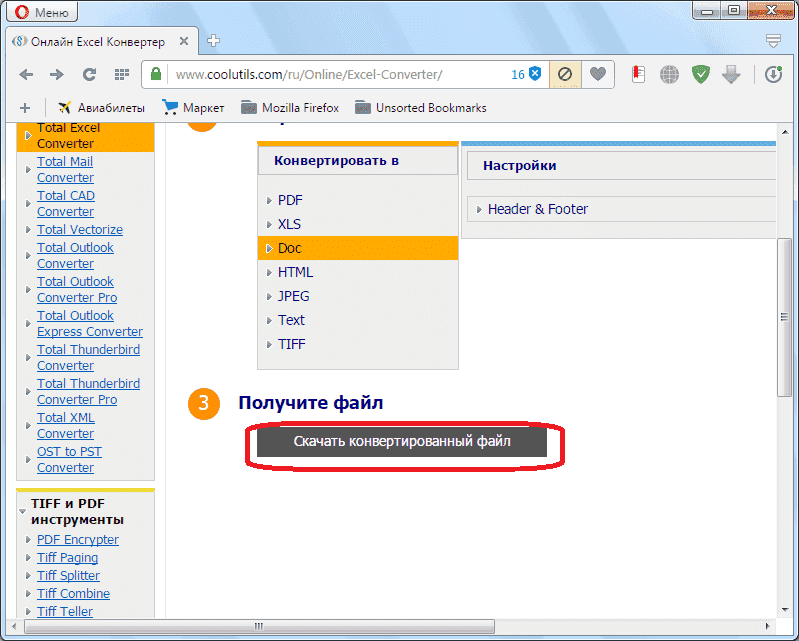799x641 pixels.
Task: Click the ad blocker shield badge in address bar
Action: pyautogui.click(x=535, y=75)
